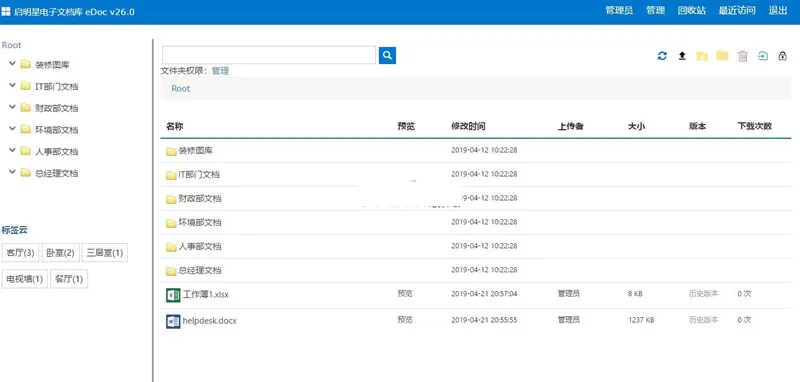The height and width of the screenshot is (382, 800).
Task: Select 人事部文档 folder in the sidebar tree
Action: (x=56, y=151)
